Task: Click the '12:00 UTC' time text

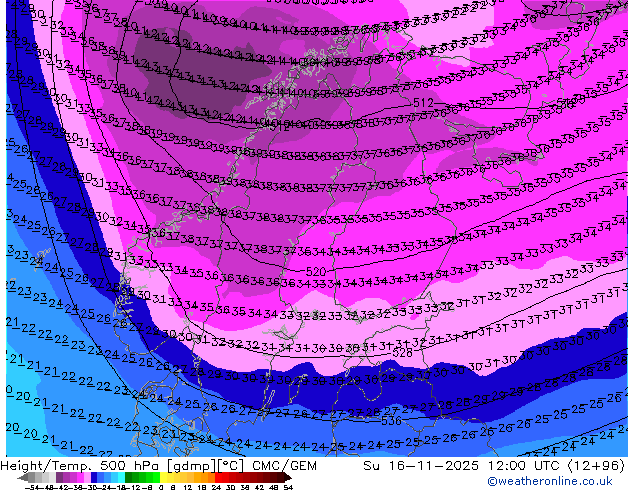Action: point(525,466)
